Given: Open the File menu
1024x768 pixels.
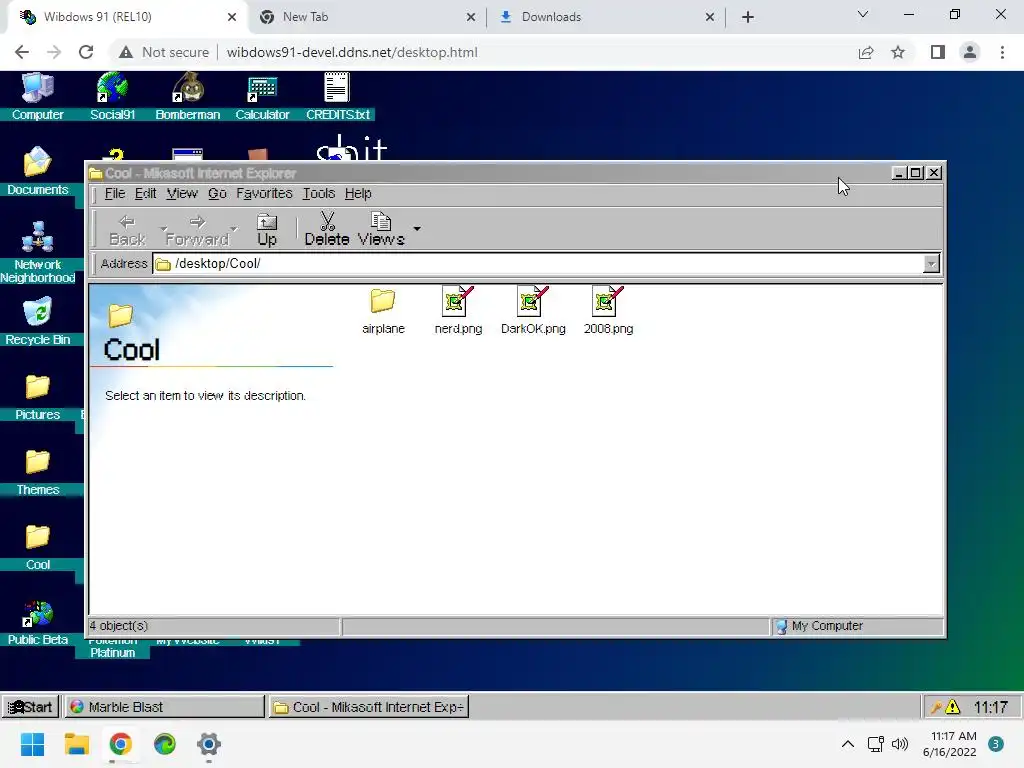Looking at the screenshot, I should tap(114, 193).
